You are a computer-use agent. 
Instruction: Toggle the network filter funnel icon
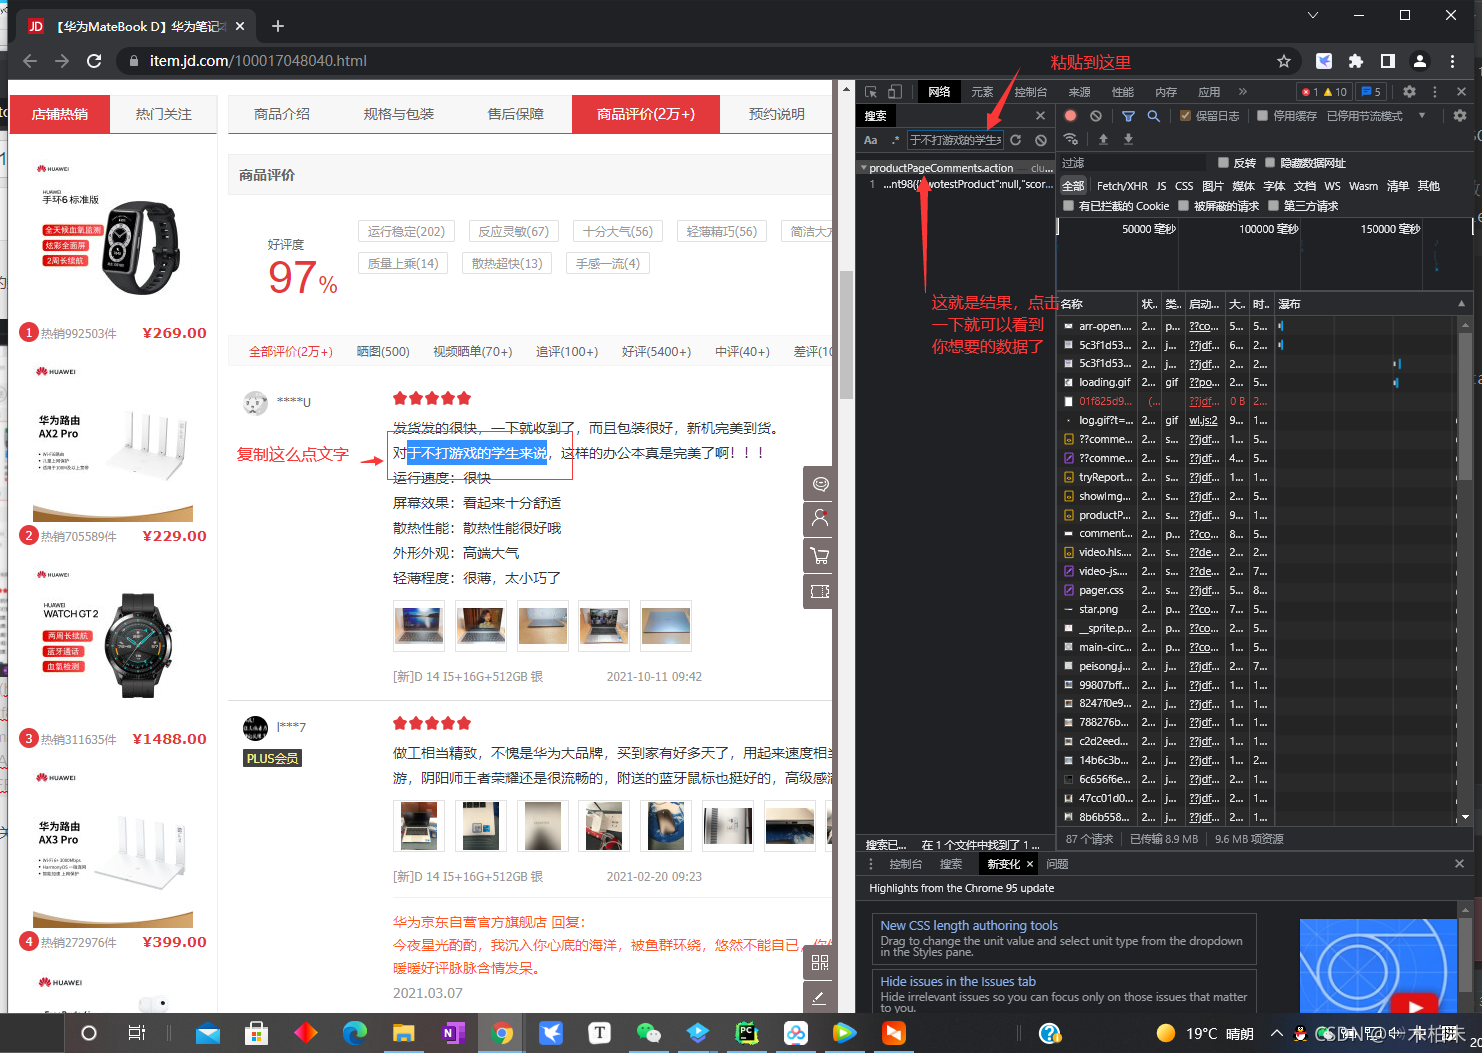tap(1128, 116)
